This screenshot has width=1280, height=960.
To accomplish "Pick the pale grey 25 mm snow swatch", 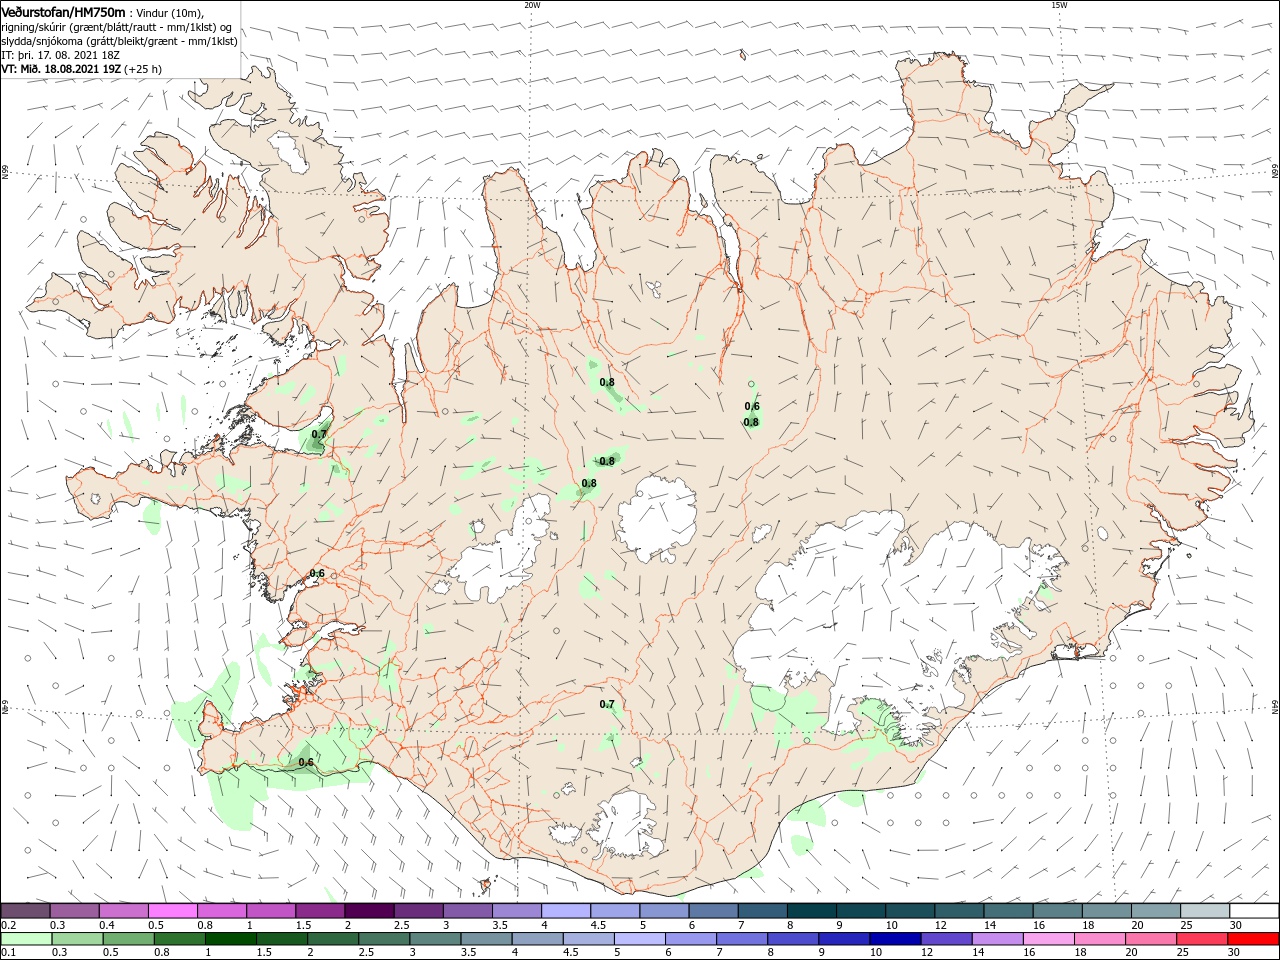I will (x=1205, y=911).
